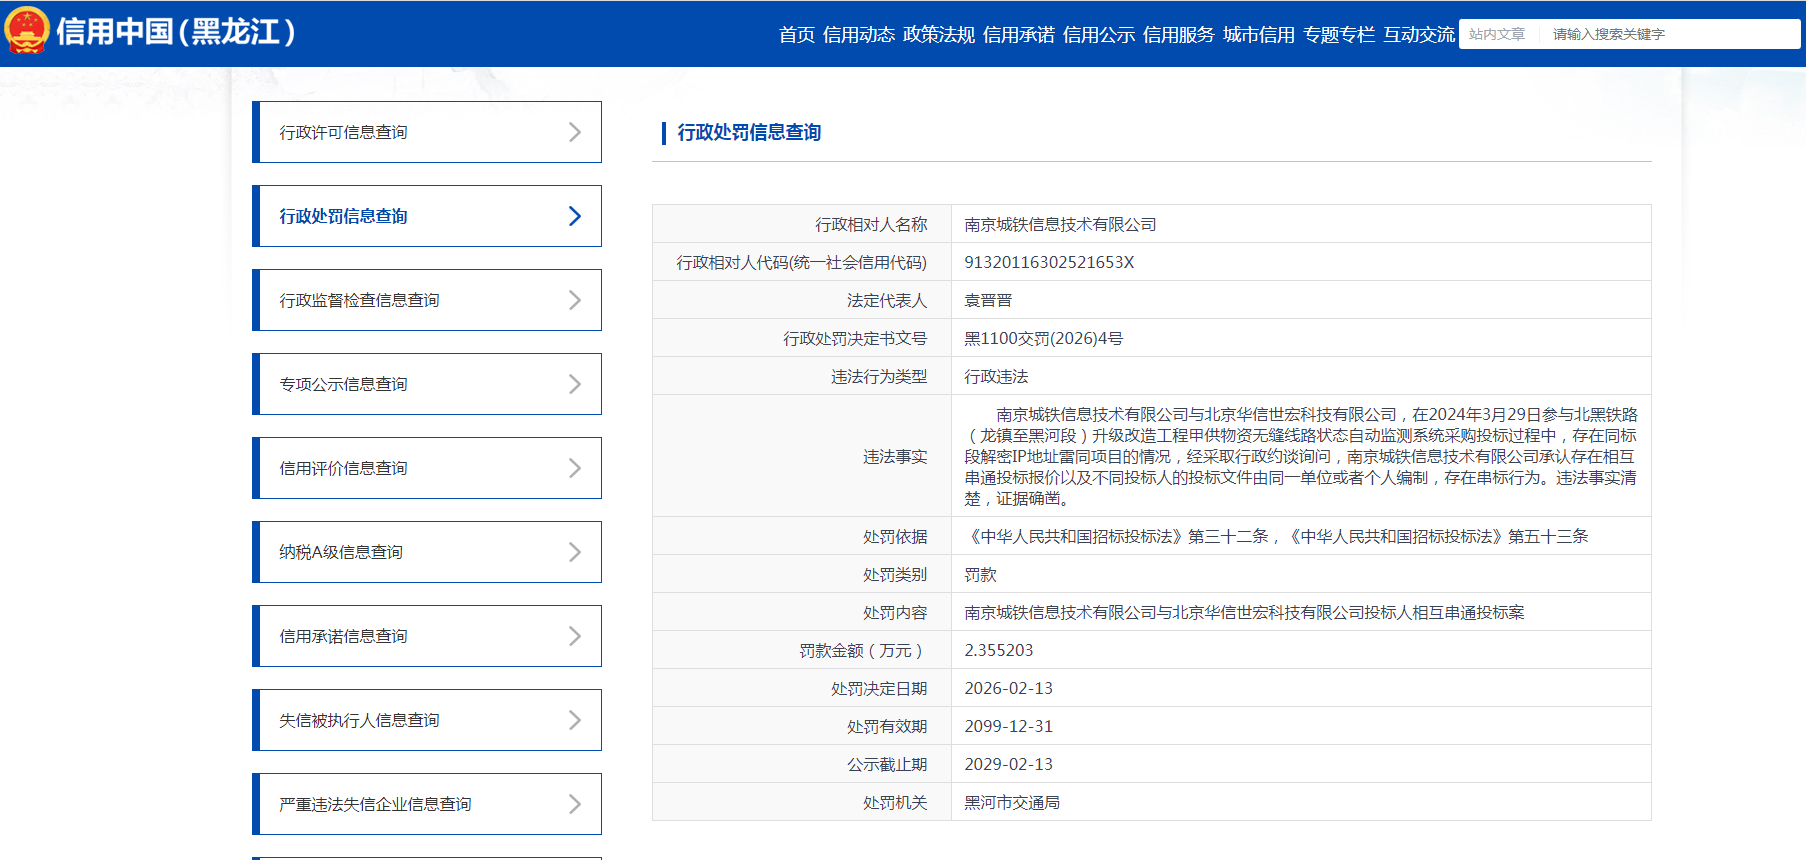Viewport: 1806px width, 860px height.
Task: Open the 城市信用 navigation link
Action: (1258, 35)
